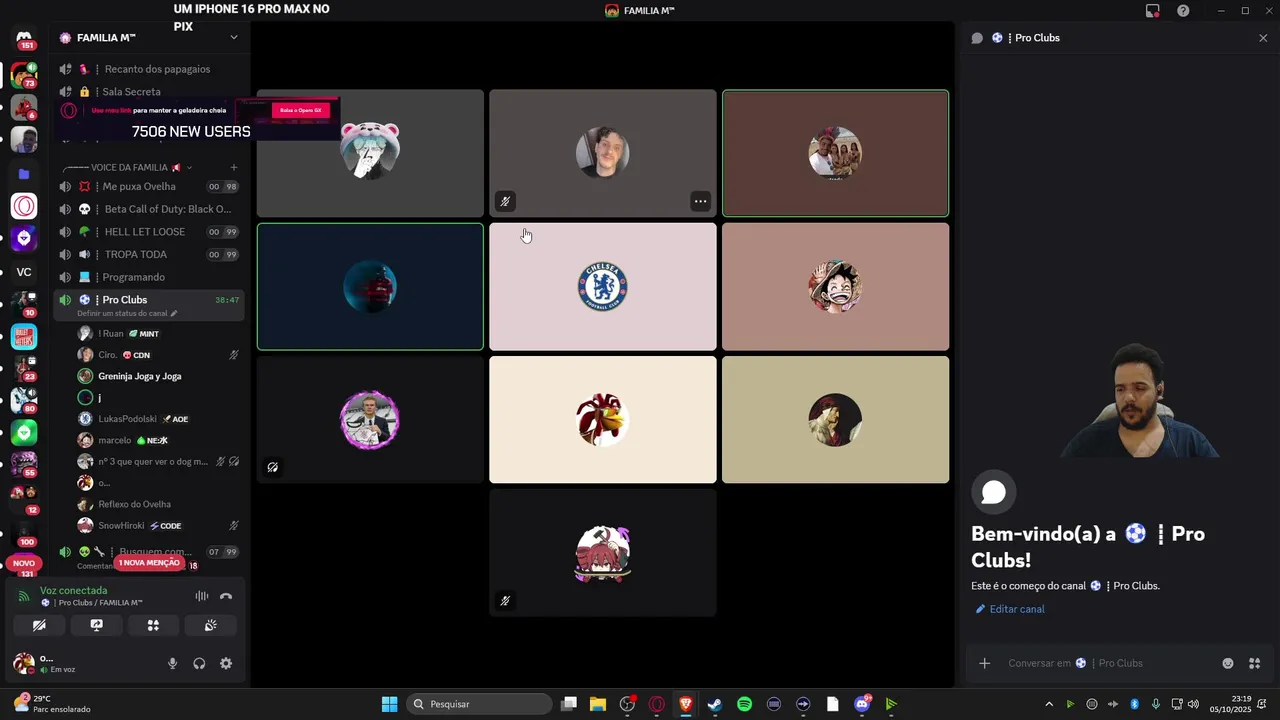The height and width of the screenshot is (720, 1280).
Task: Disconnect from the voice call
Action: [x=226, y=596]
